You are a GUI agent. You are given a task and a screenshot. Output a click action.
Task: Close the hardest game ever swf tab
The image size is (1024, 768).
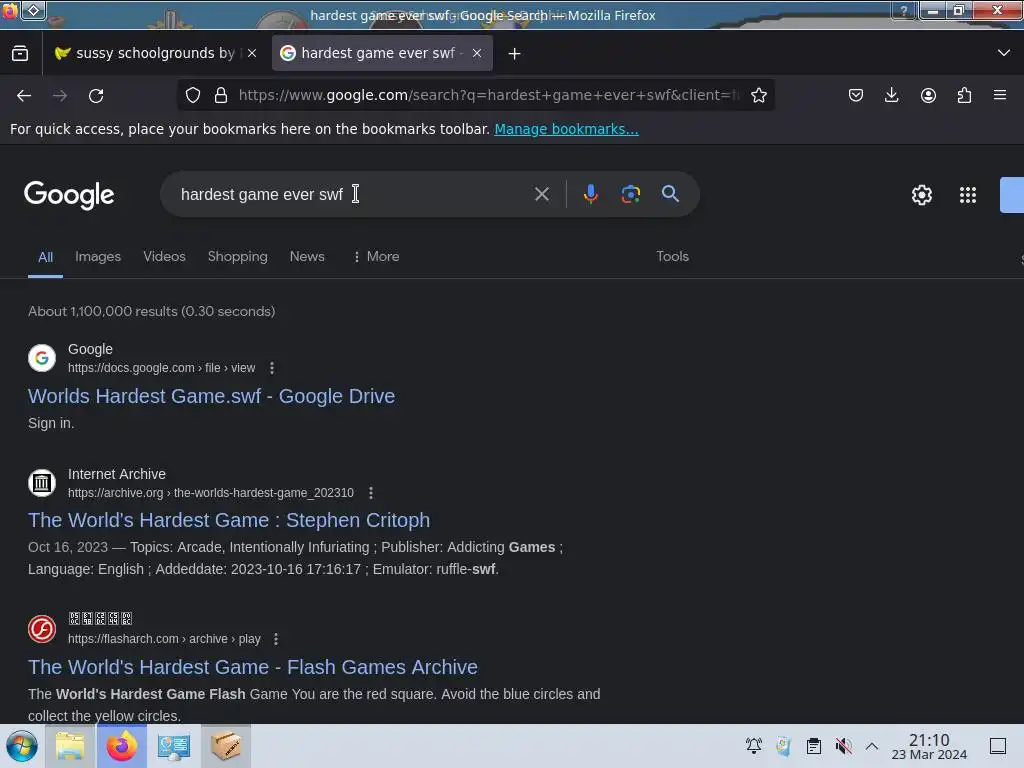click(x=477, y=54)
